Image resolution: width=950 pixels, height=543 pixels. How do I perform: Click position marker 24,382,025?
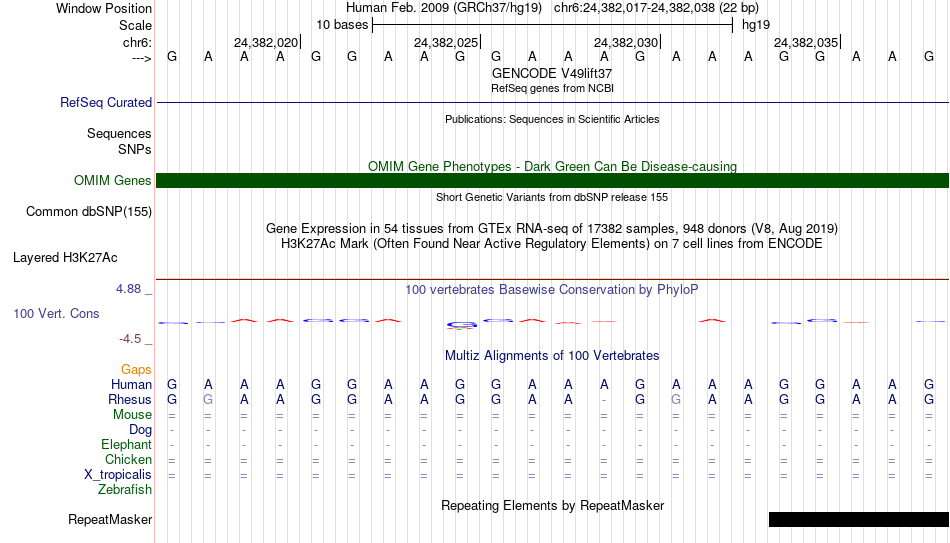pyautogui.click(x=447, y=42)
